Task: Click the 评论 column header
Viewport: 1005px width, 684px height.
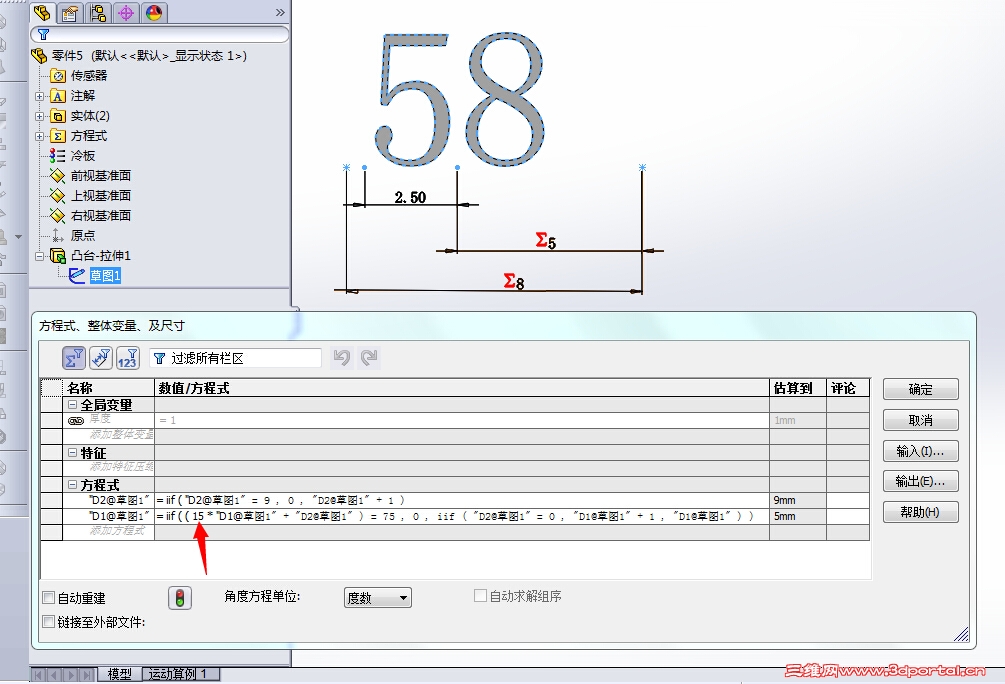Action: (848, 388)
